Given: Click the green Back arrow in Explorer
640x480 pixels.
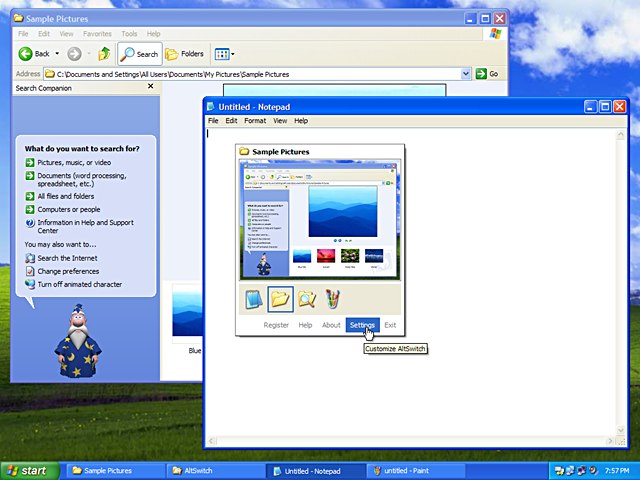Looking at the screenshot, I should [x=25, y=54].
